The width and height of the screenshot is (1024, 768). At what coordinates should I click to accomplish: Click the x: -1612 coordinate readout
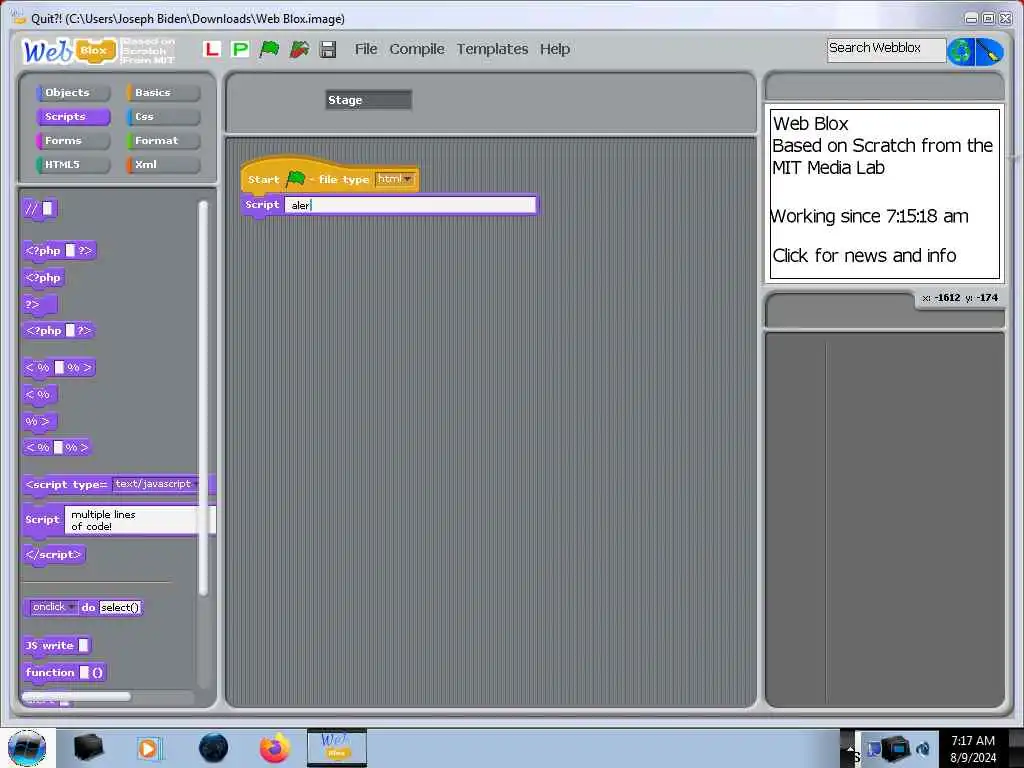pos(941,298)
